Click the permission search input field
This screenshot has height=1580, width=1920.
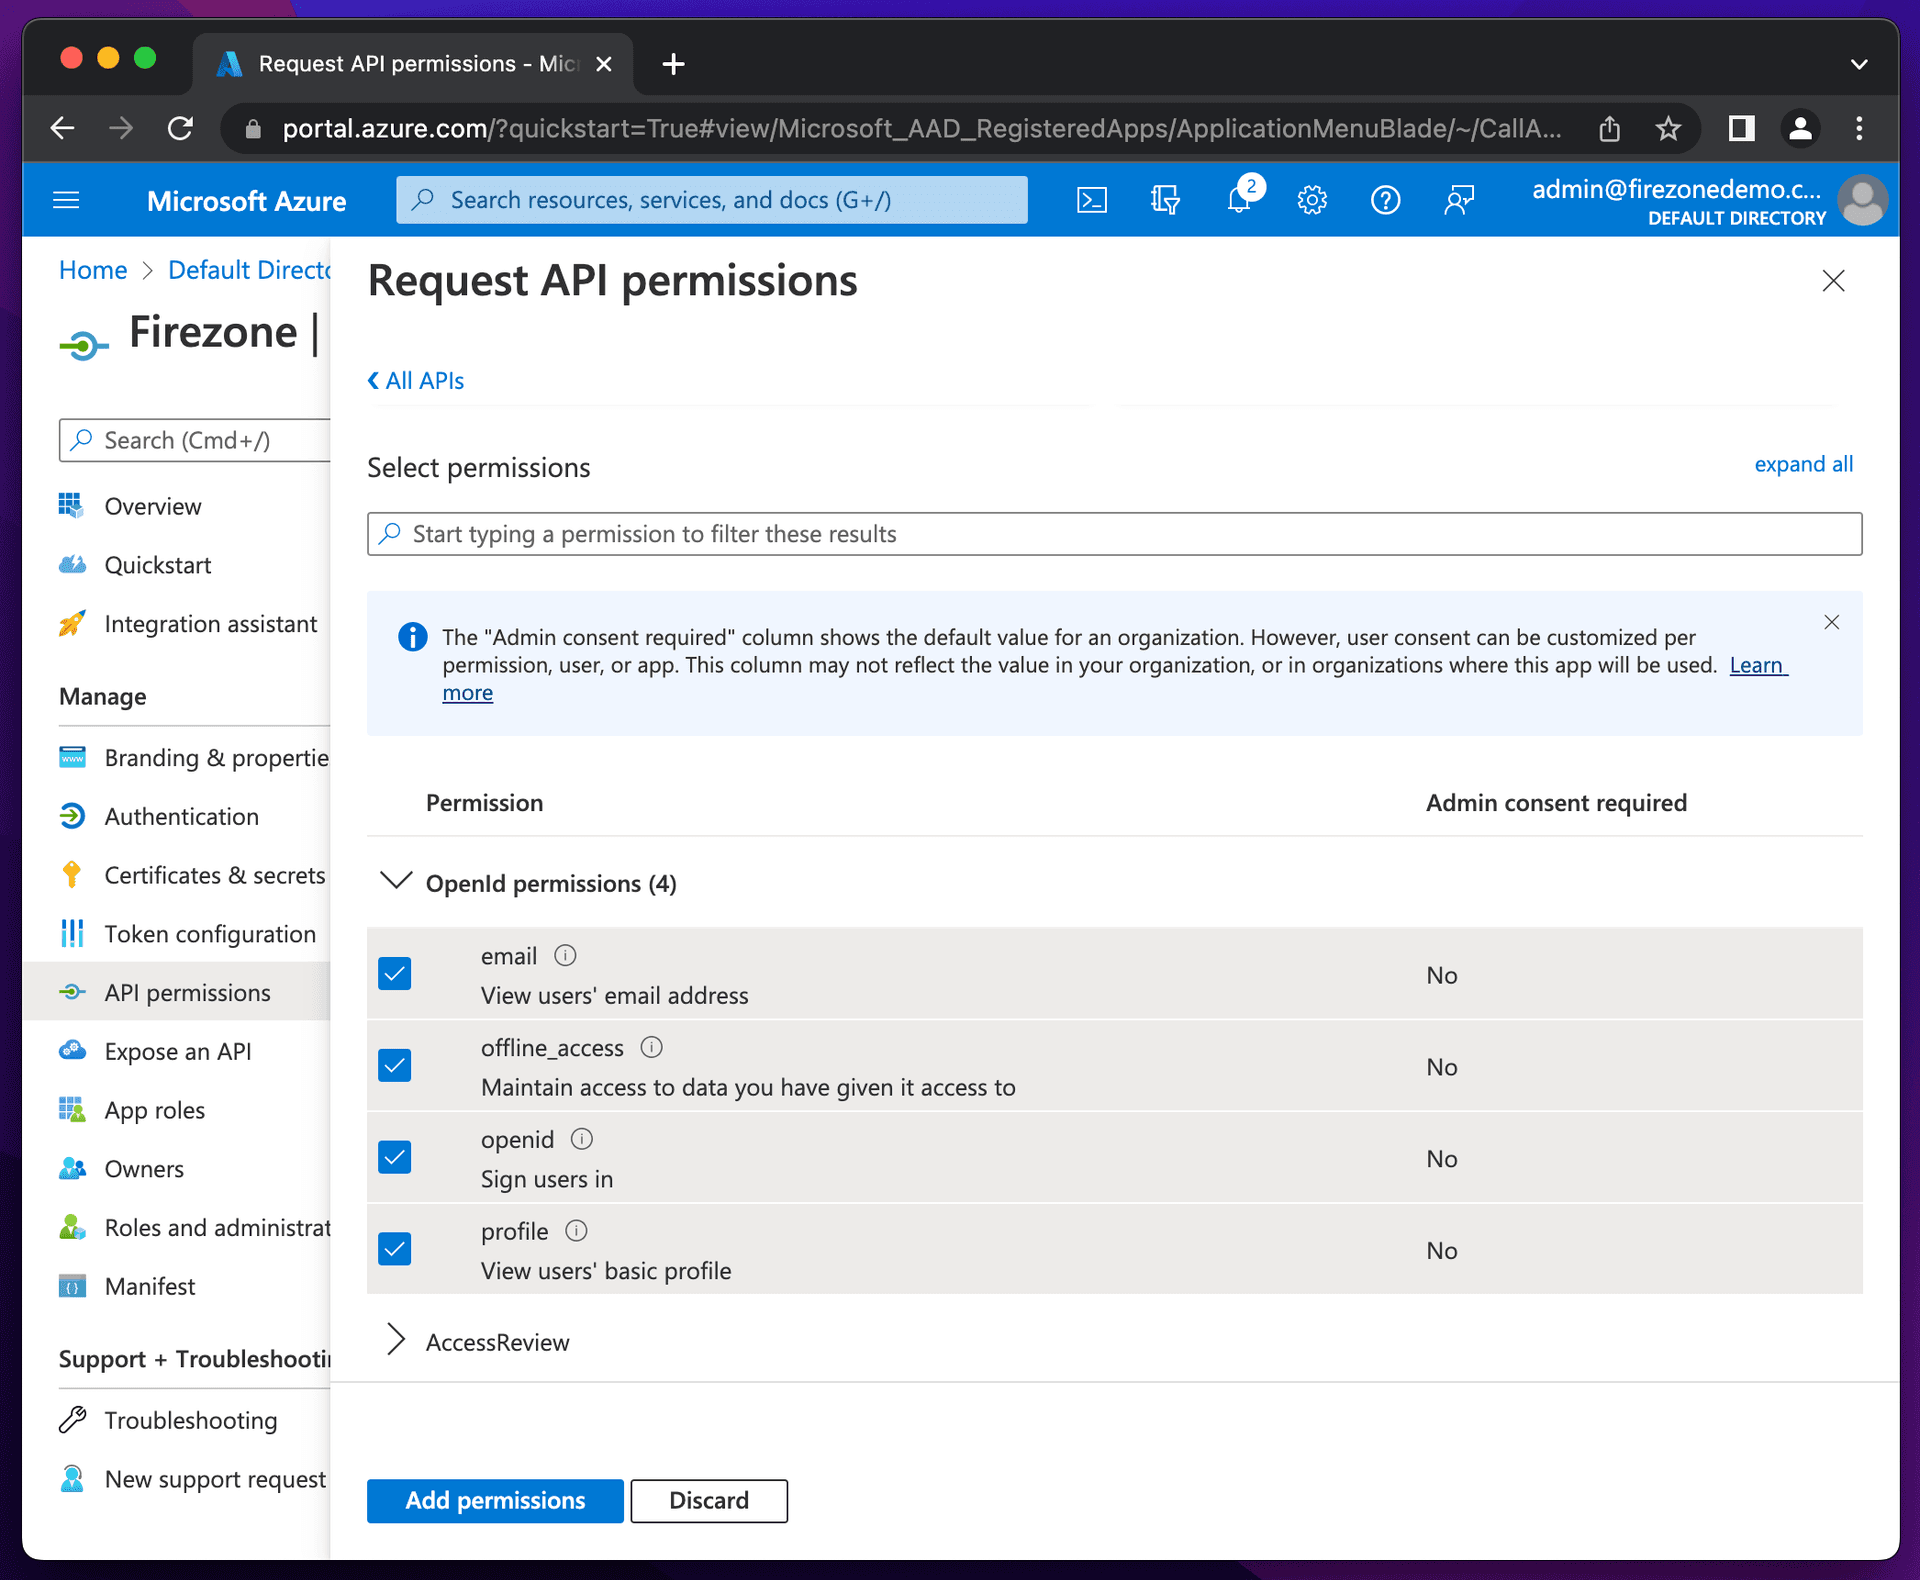[1113, 534]
